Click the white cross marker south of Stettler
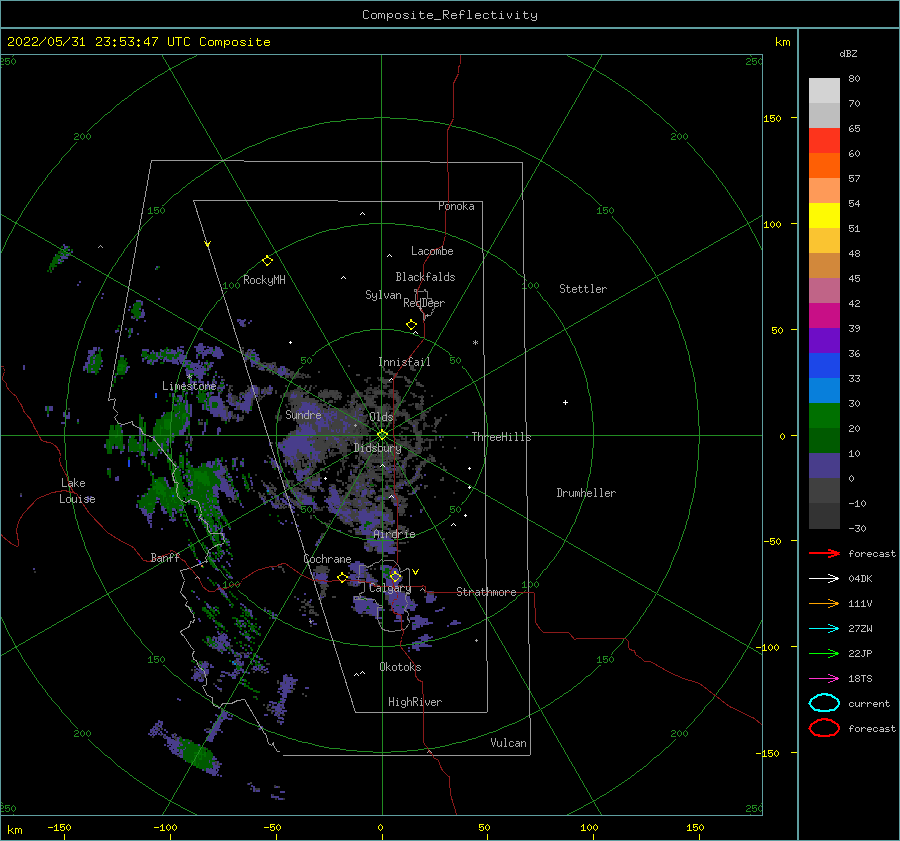 565,402
